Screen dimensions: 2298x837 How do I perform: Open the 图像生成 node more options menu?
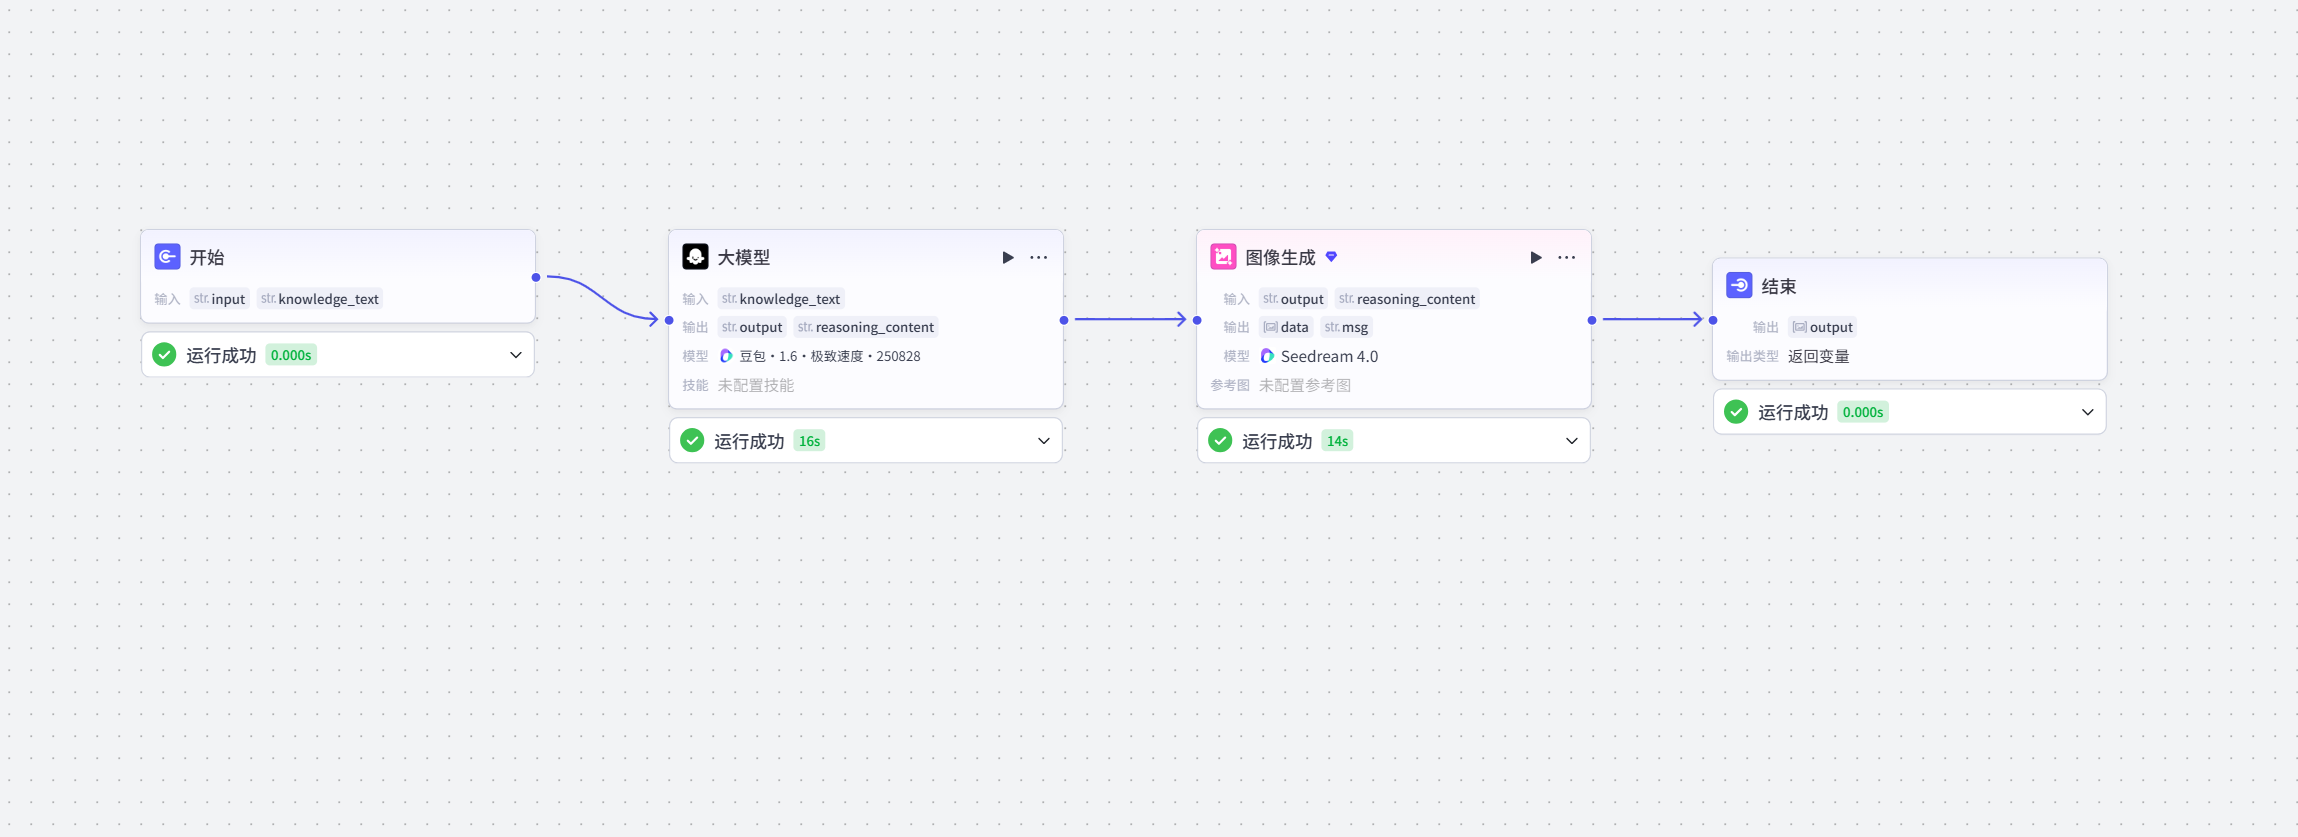point(1567,258)
